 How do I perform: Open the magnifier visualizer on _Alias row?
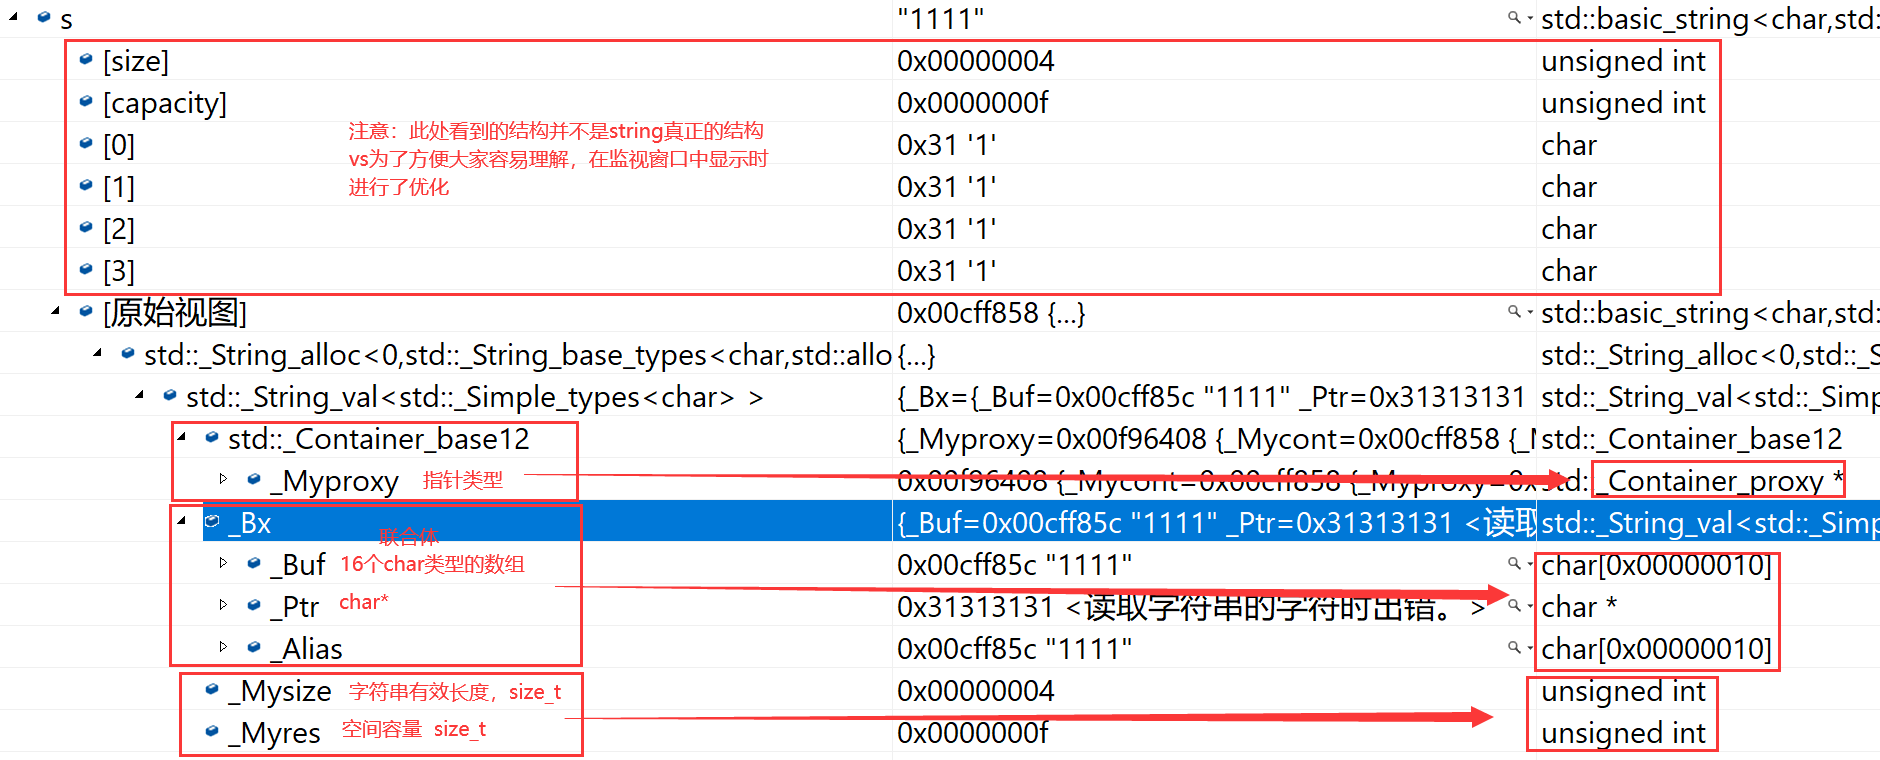coord(1516,647)
